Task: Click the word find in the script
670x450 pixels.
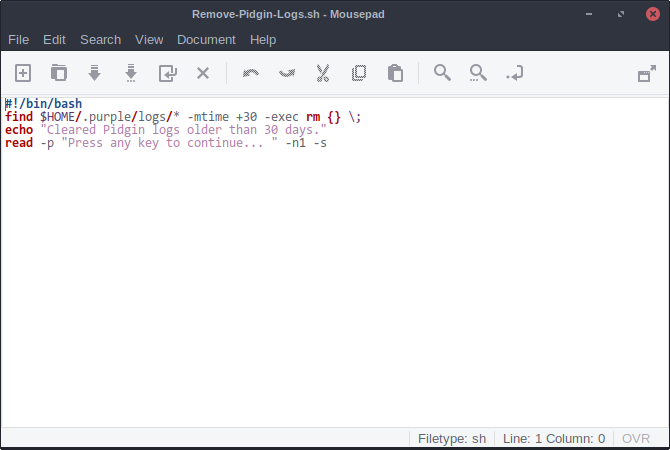Action: (x=19, y=117)
